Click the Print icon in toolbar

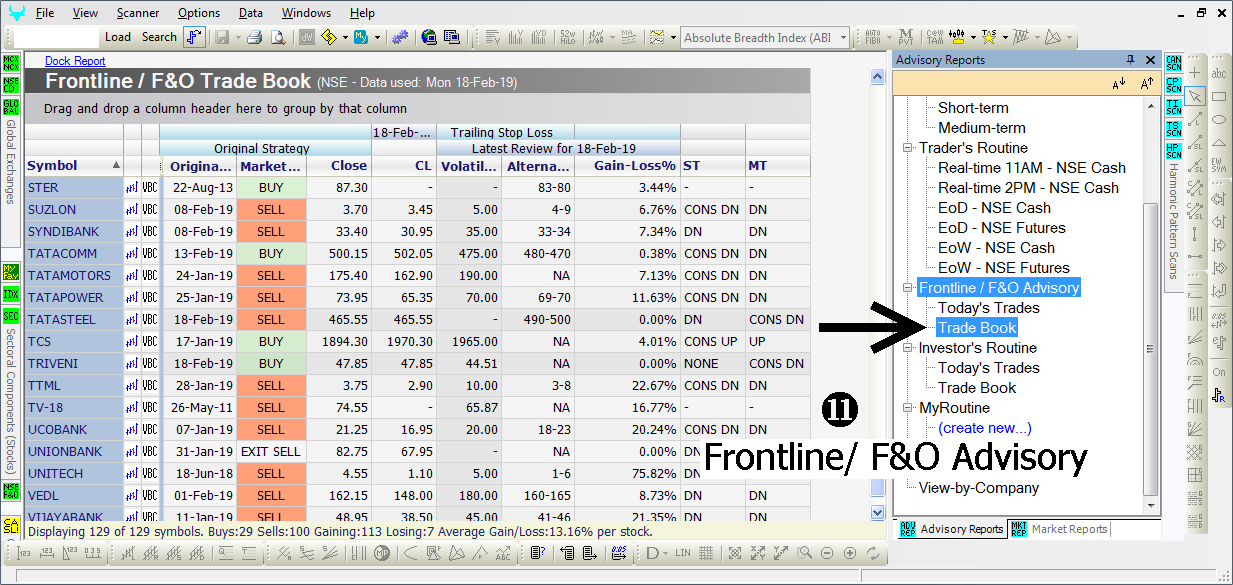(254, 37)
